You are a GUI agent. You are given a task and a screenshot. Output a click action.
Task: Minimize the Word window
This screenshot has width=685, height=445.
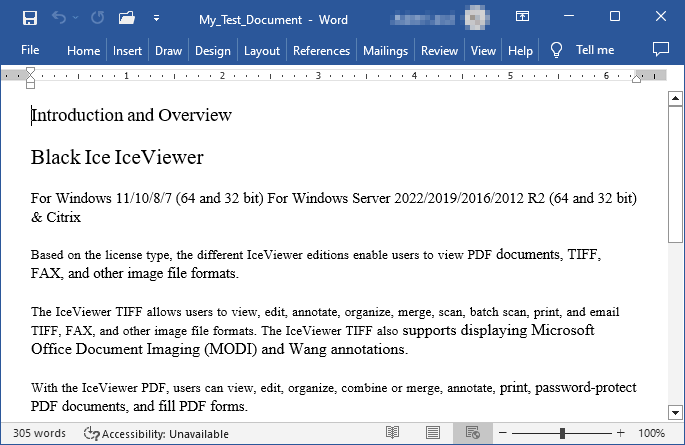pos(569,16)
